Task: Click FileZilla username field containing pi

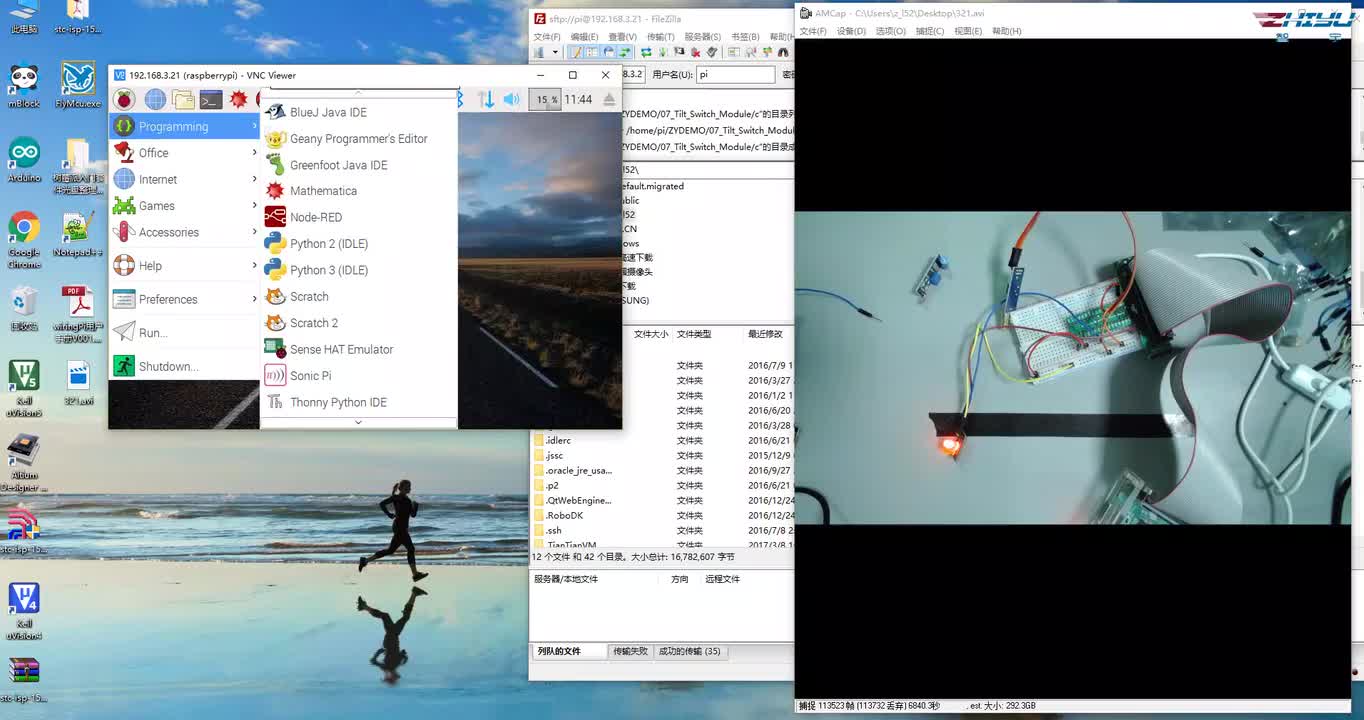Action: tap(735, 74)
